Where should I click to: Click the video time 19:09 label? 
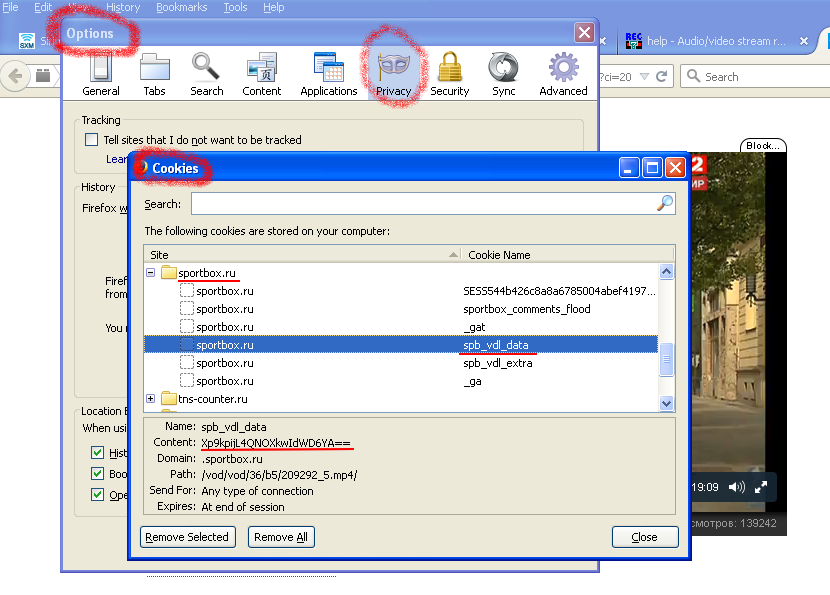[706, 487]
